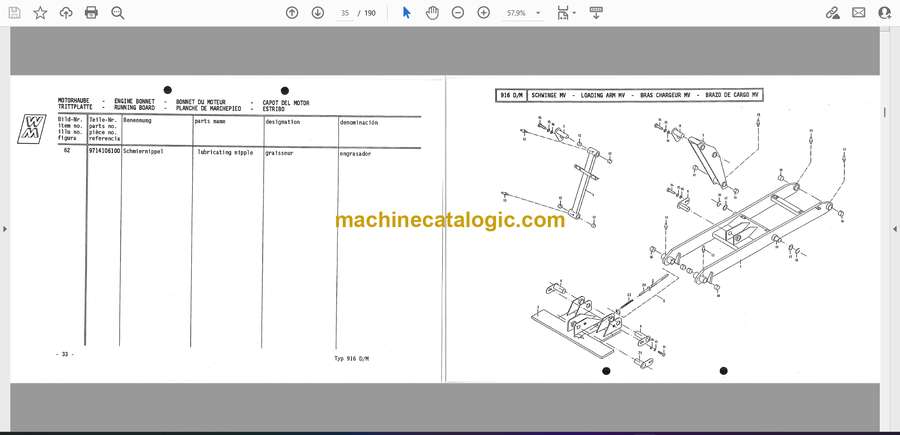Image resolution: width=900 pixels, height=435 pixels.
Task: Click the text 'engrasador'
Action: (x=355, y=154)
